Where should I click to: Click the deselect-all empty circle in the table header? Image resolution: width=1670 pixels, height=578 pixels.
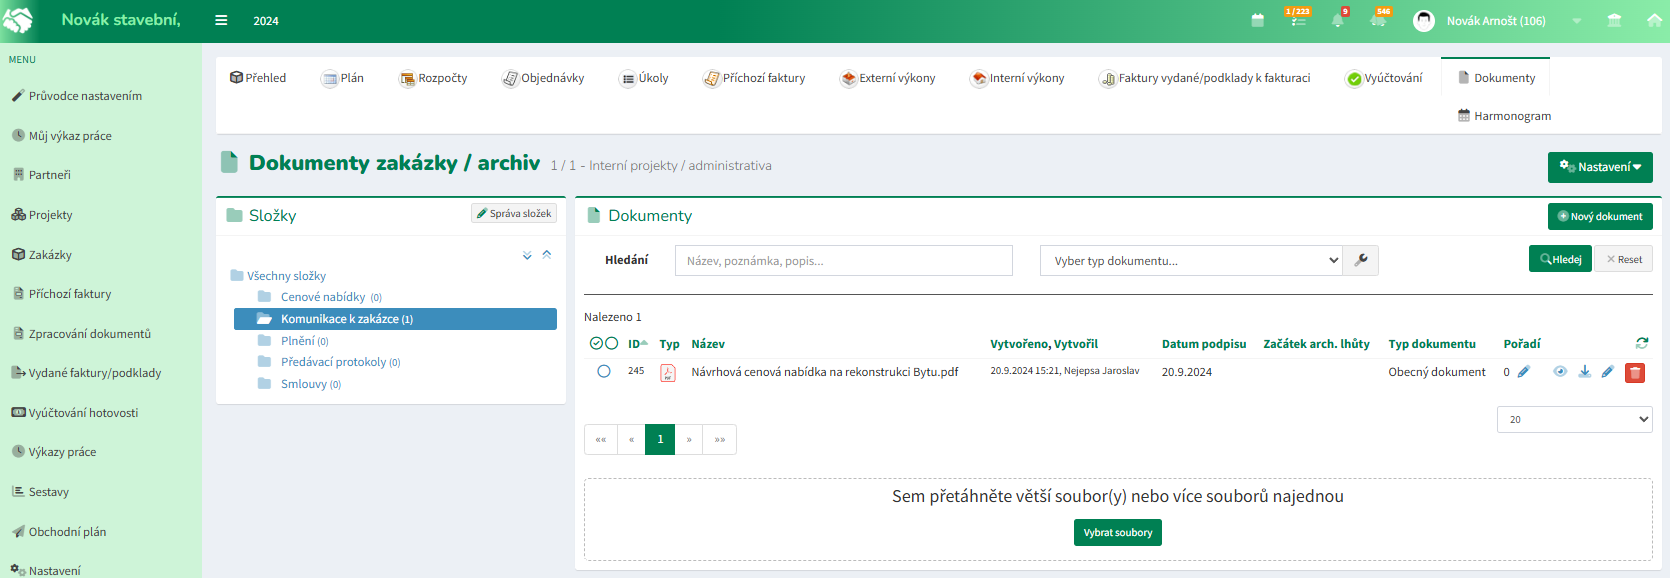click(612, 344)
